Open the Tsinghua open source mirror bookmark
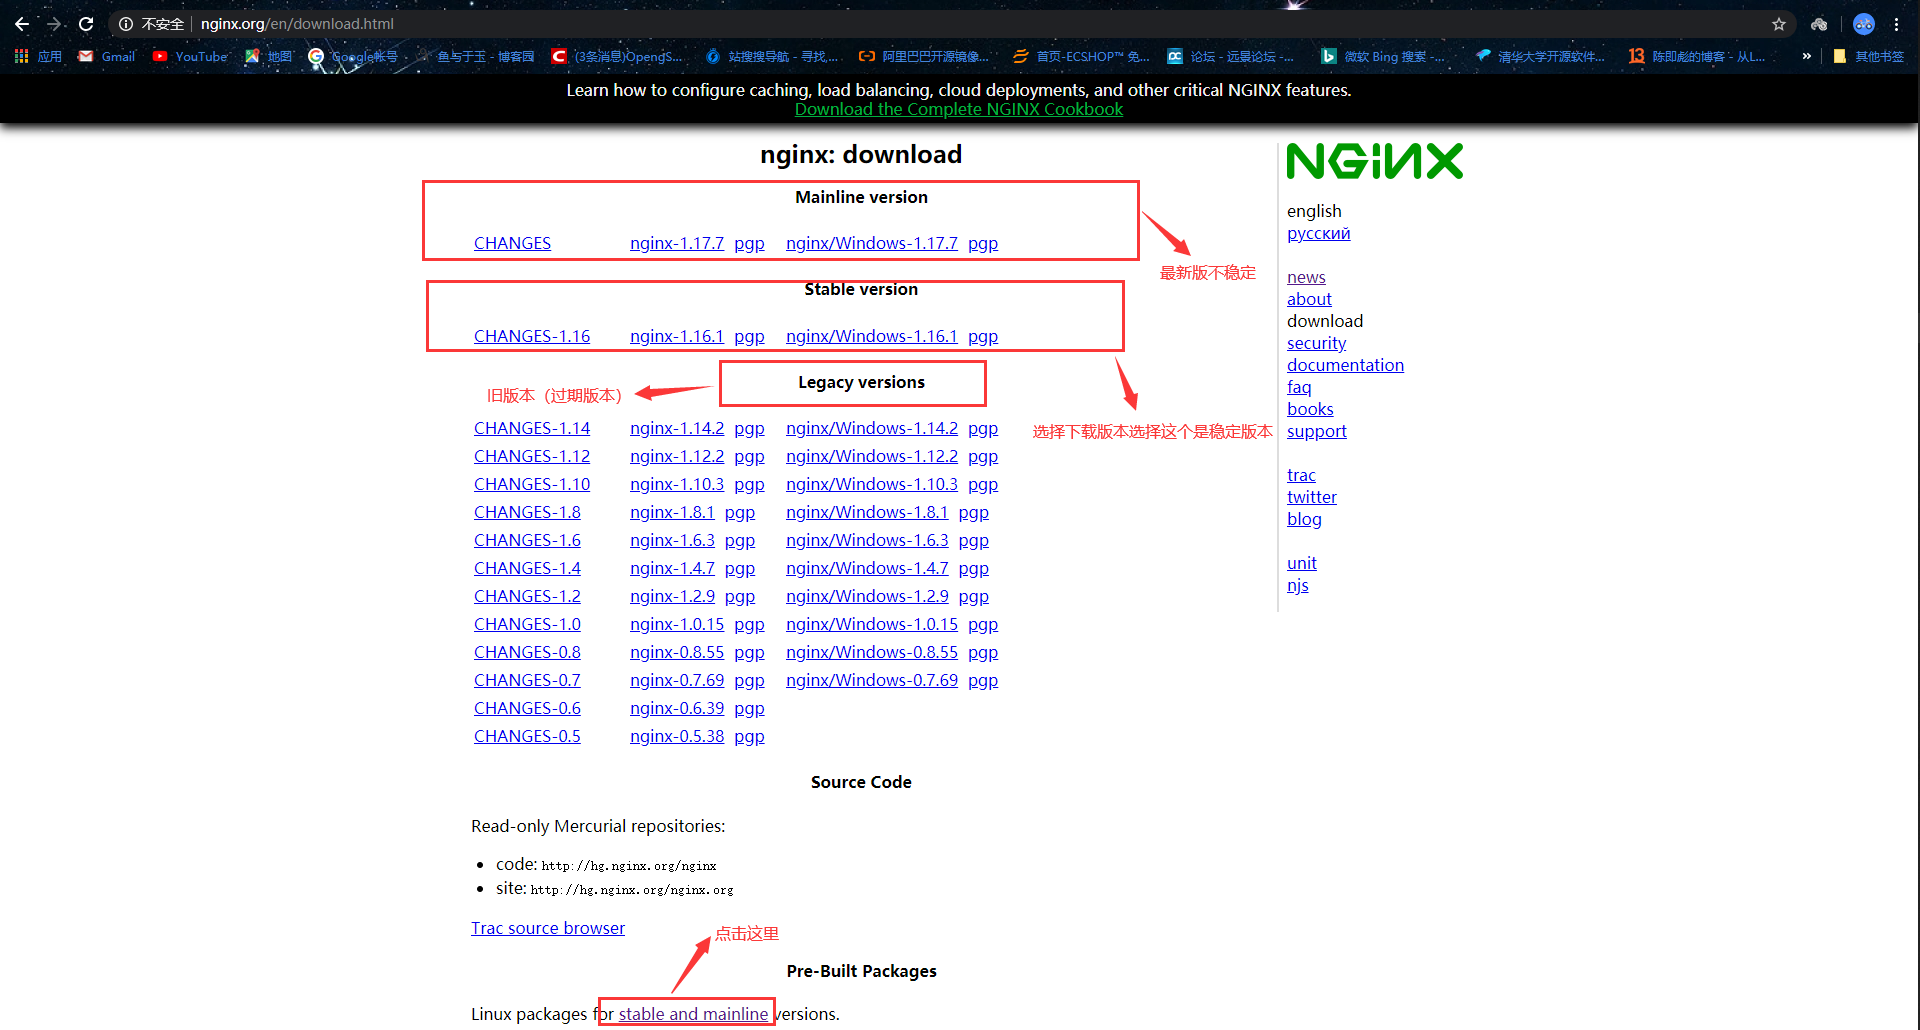Viewport: 1920px width, 1030px height. 1540,56
